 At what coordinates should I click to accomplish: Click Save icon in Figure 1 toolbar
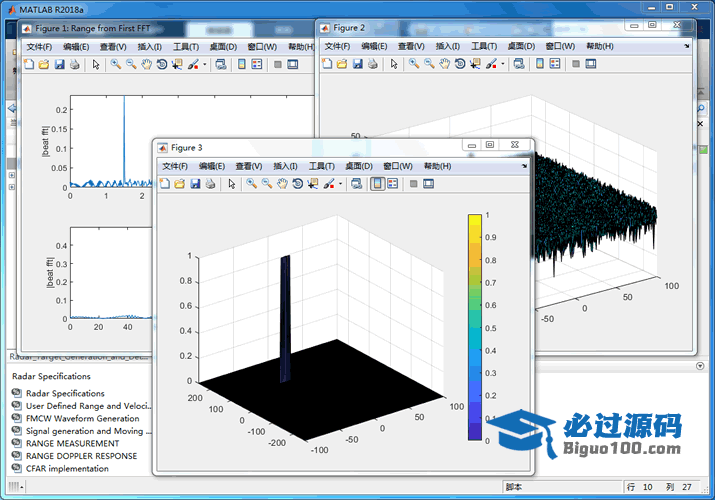59,64
